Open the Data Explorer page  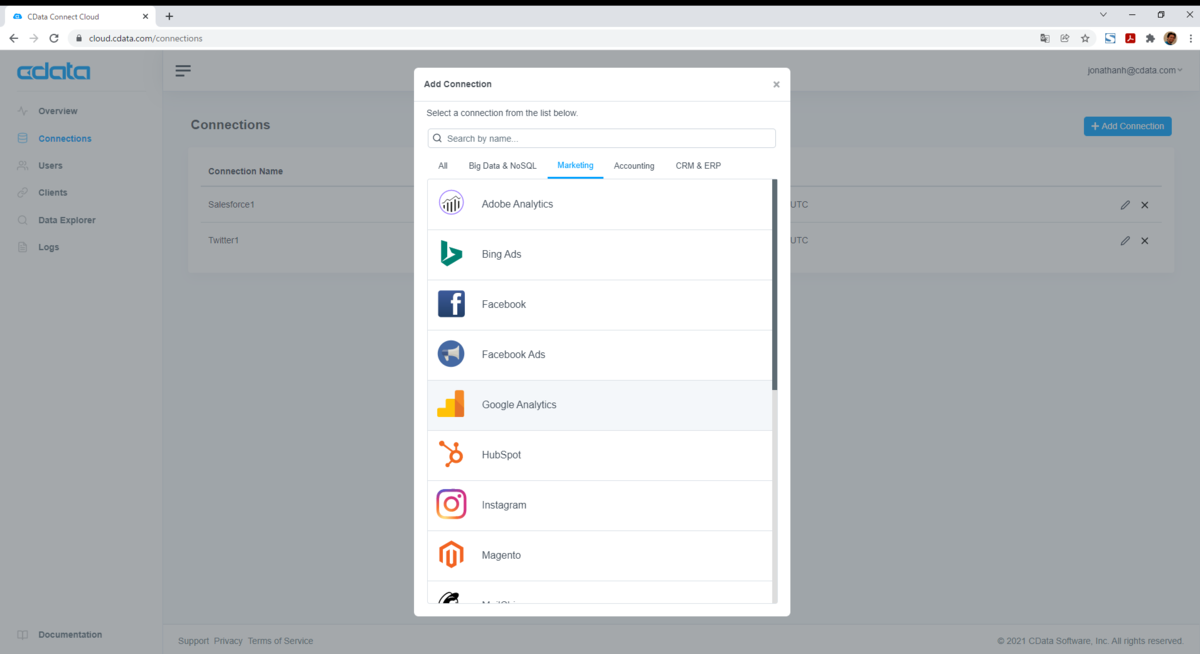point(67,220)
